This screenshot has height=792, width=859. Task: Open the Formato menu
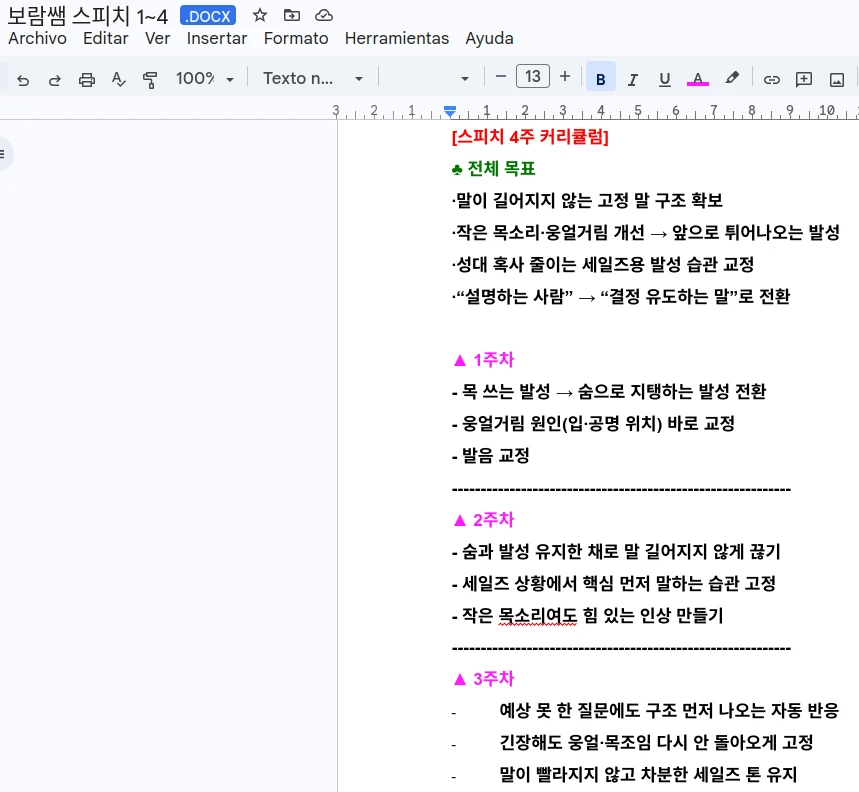[296, 38]
